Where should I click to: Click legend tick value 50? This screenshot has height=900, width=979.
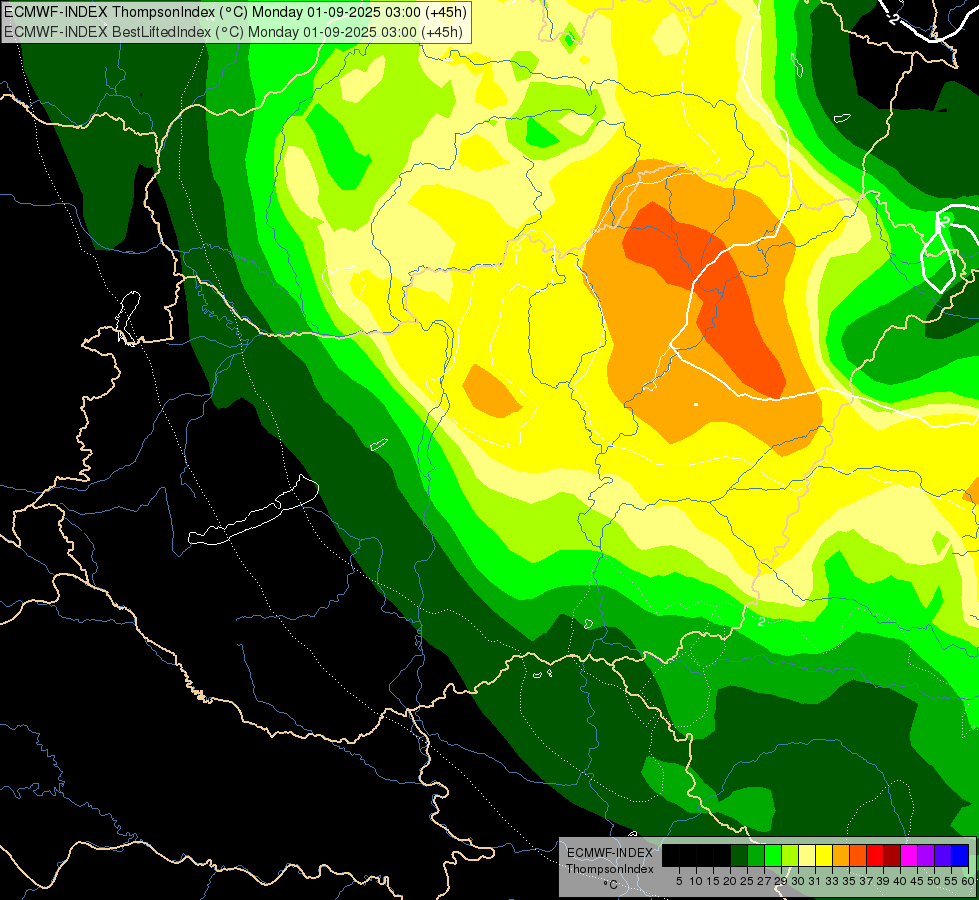pos(935,881)
